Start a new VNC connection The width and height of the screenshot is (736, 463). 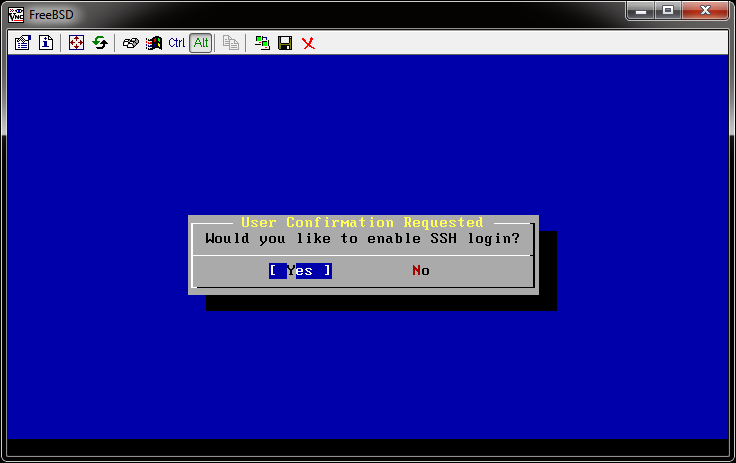[262, 43]
